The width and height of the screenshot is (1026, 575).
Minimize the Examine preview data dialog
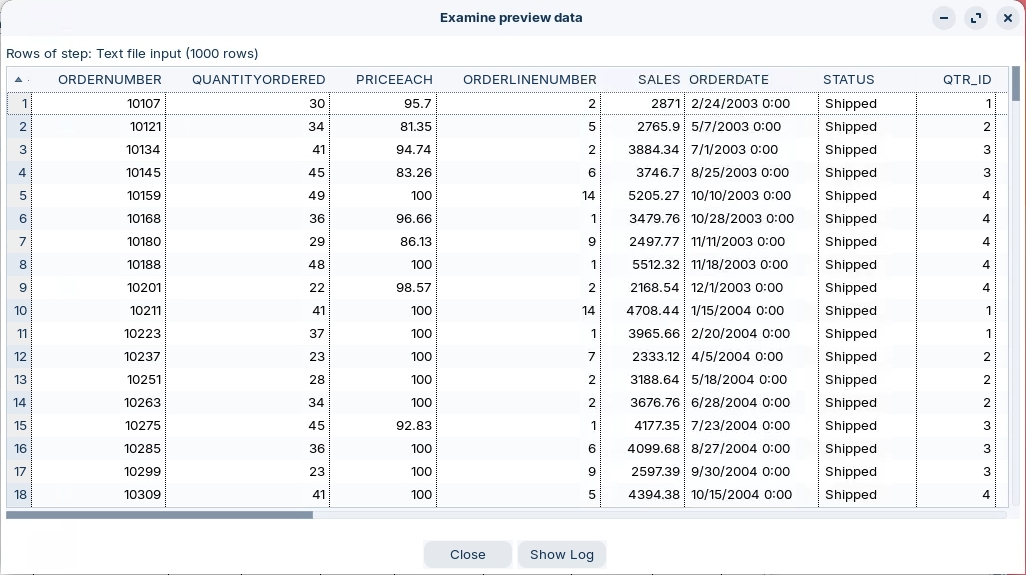point(943,18)
